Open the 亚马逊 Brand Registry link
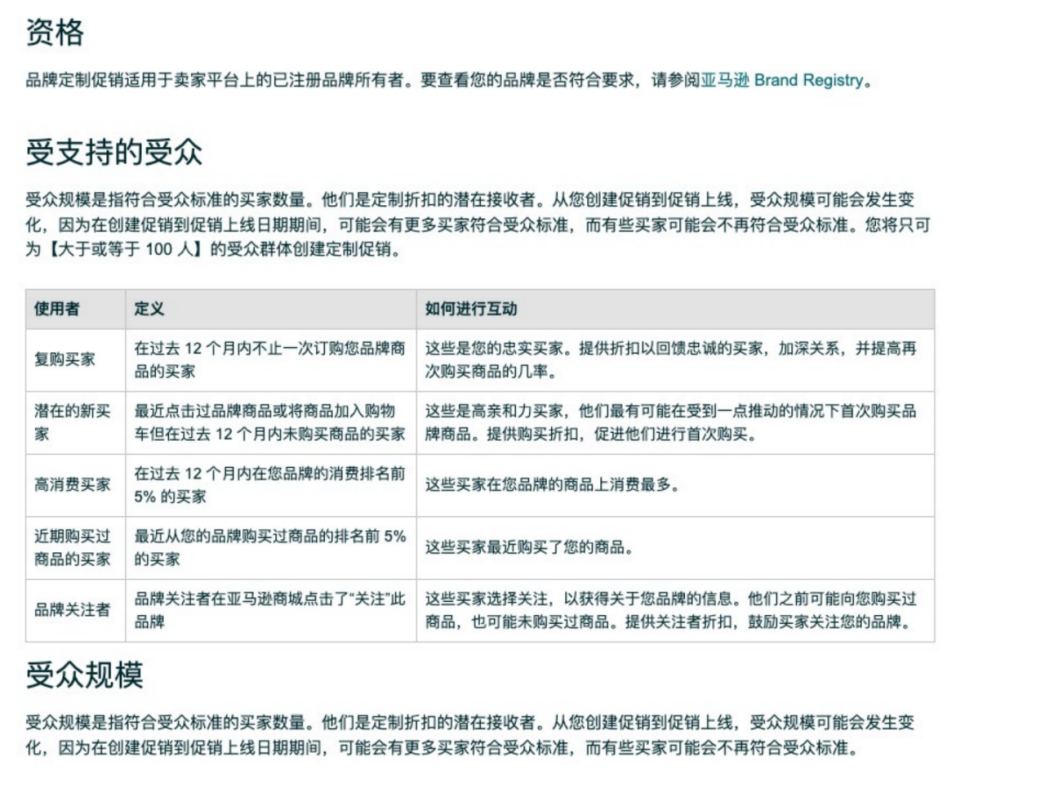Viewport: 1046px width, 793px height. [x=782, y=80]
